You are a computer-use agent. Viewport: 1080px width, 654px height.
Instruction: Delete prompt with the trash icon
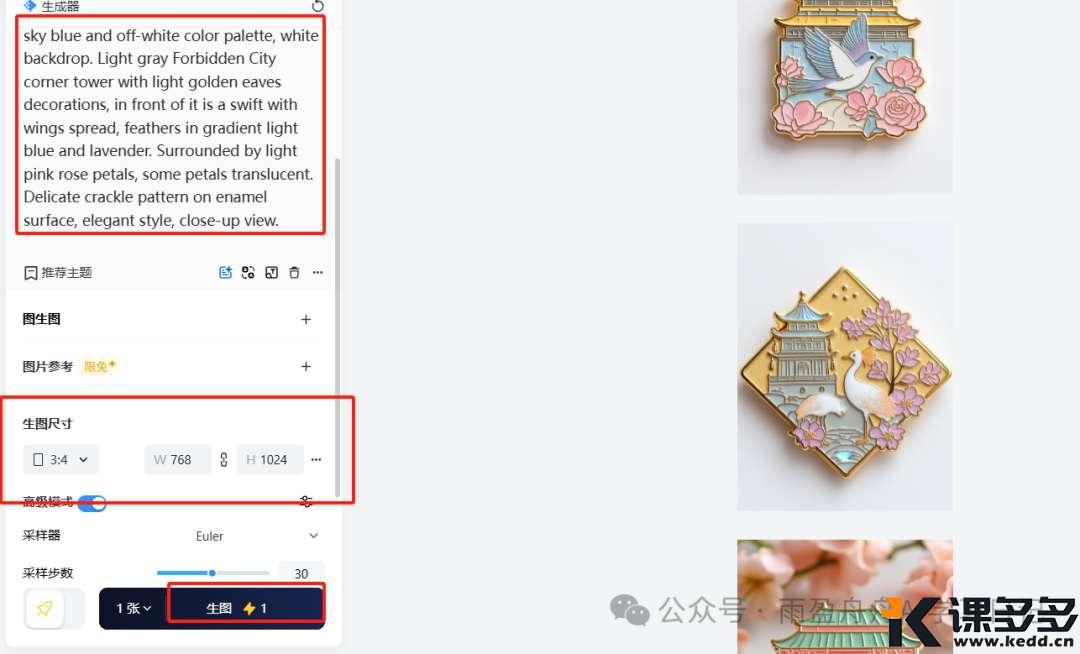[294, 273]
